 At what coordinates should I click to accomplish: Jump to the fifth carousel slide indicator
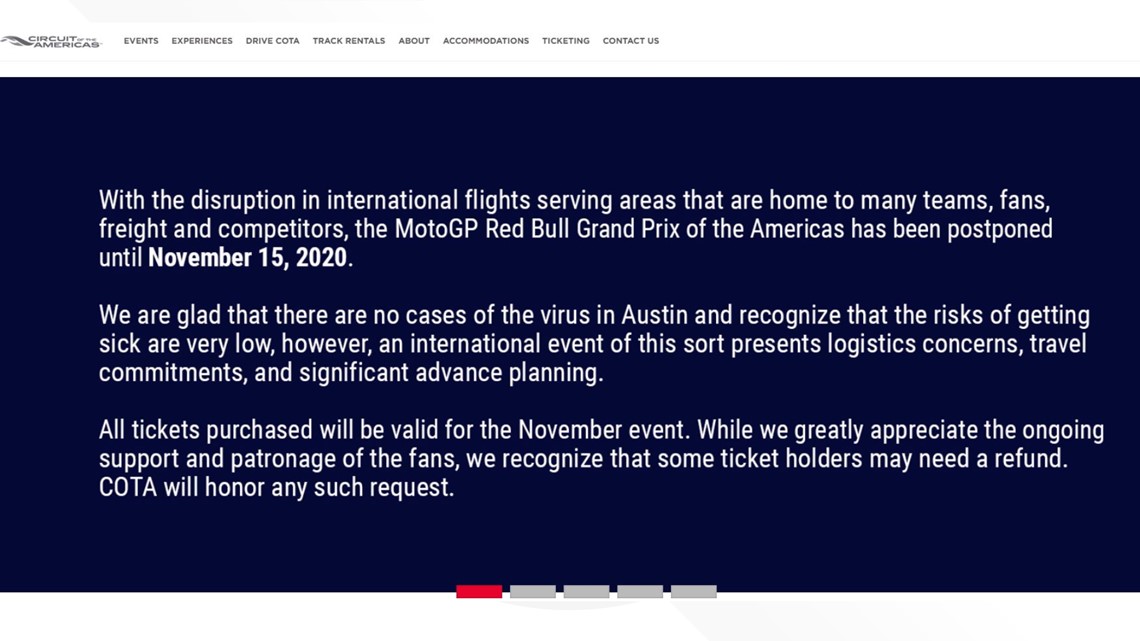pyautogui.click(x=694, y=592)
